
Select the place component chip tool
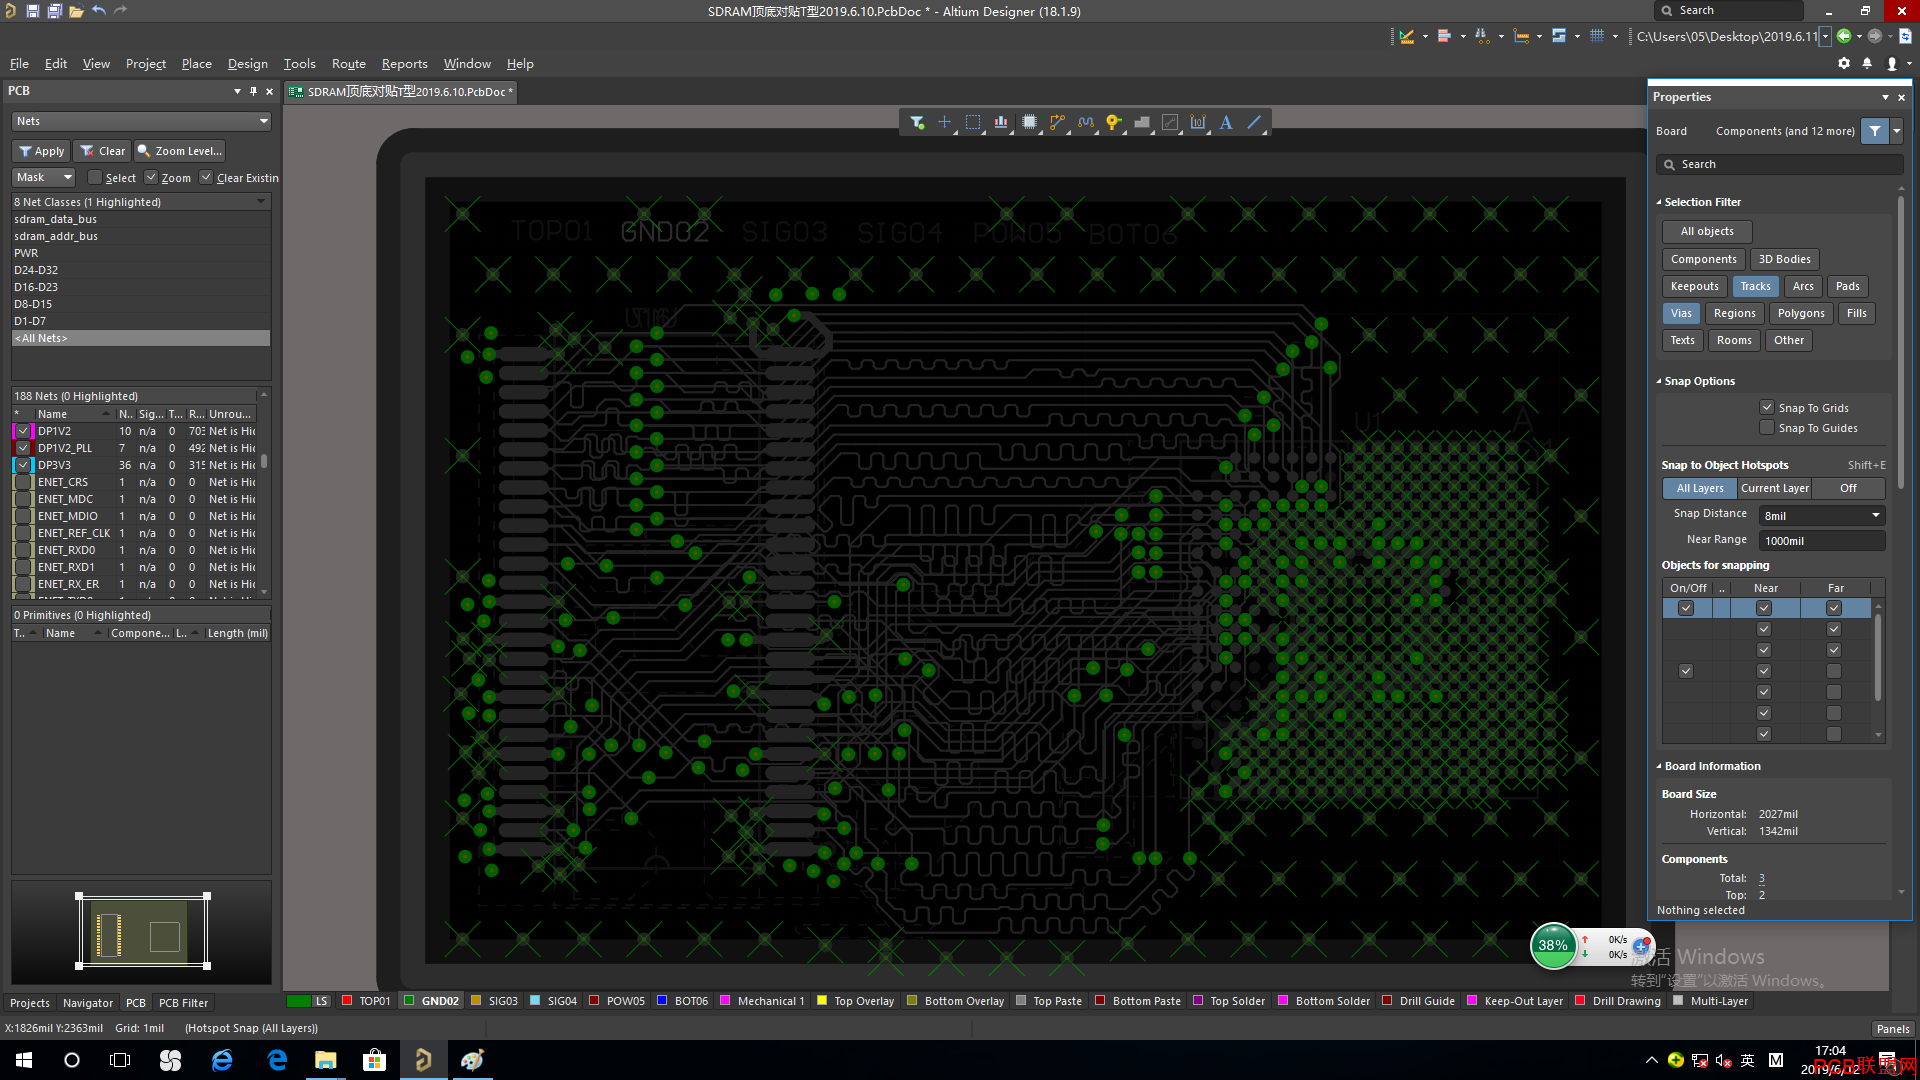tap(1029, 122)
